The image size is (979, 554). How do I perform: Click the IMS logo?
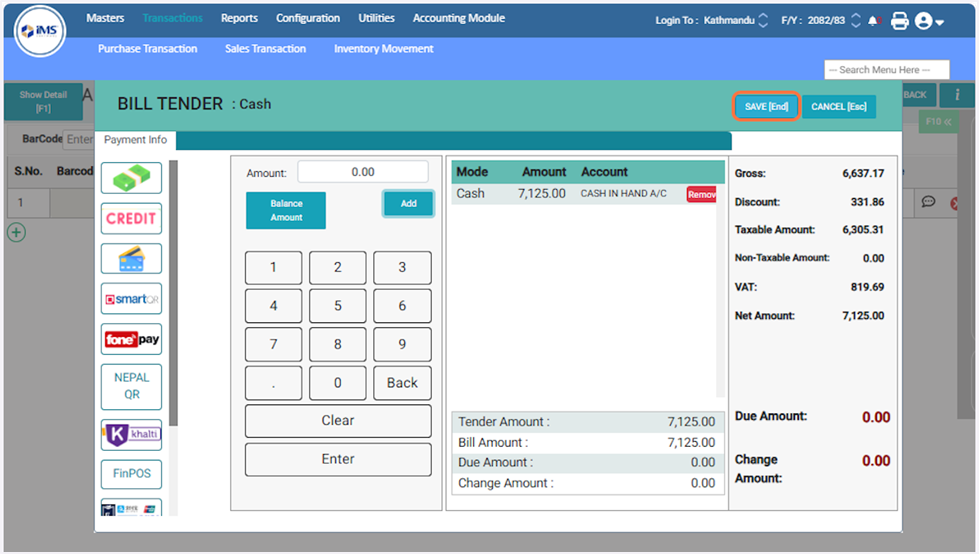click(40, 32)
